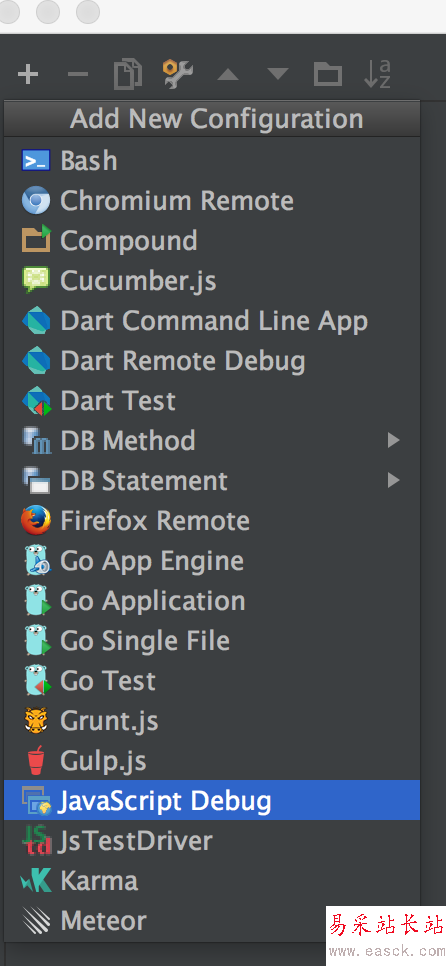This screenshot has height=966, width=446.
Task: Click the Copy Configuration icon
Action: (128, 75)
